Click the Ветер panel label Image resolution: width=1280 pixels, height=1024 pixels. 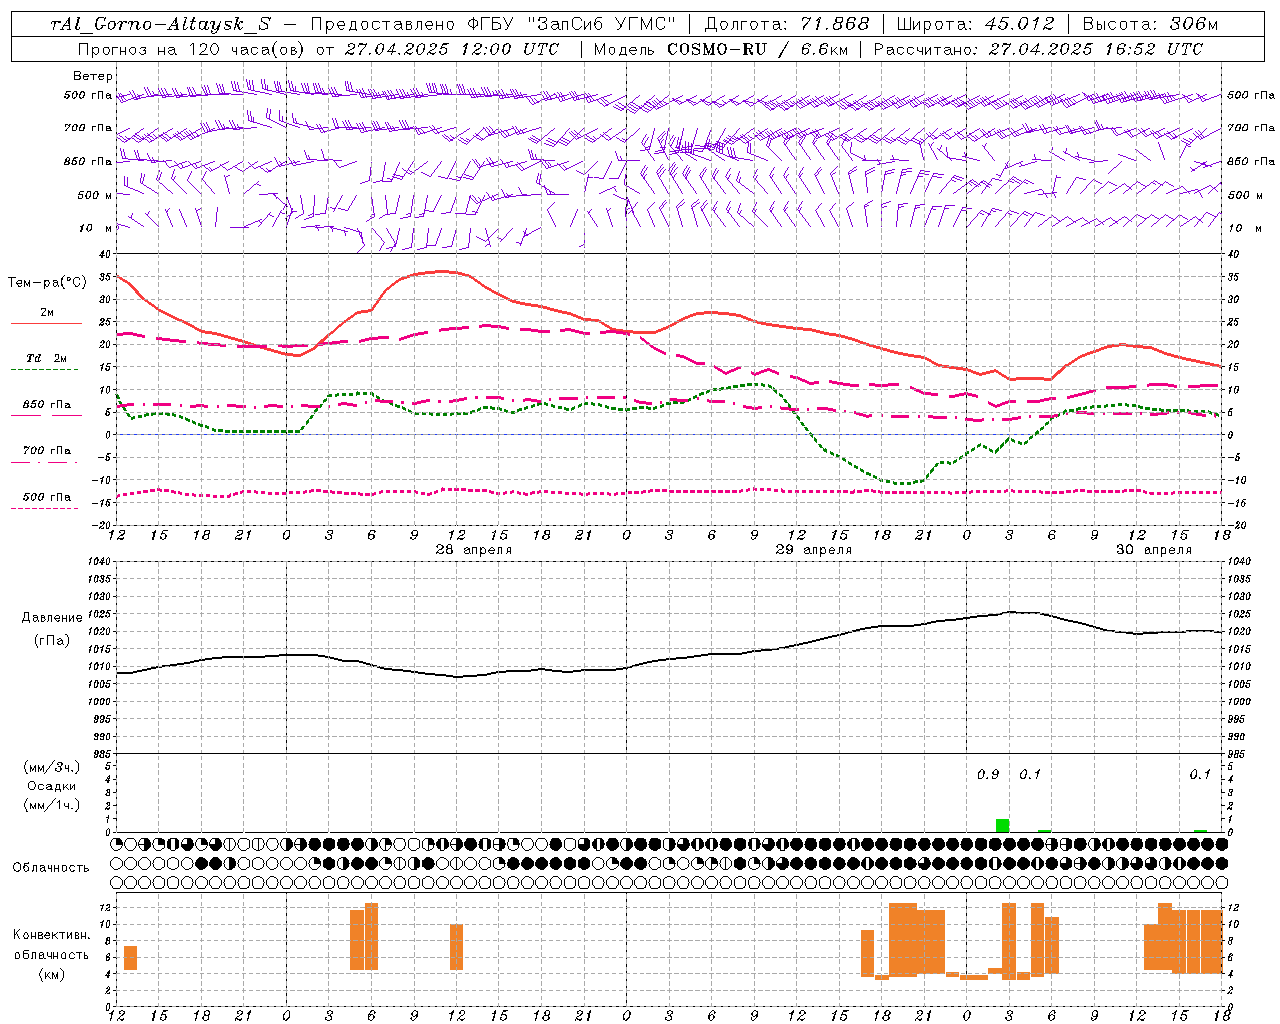click(x=93, y=76)
